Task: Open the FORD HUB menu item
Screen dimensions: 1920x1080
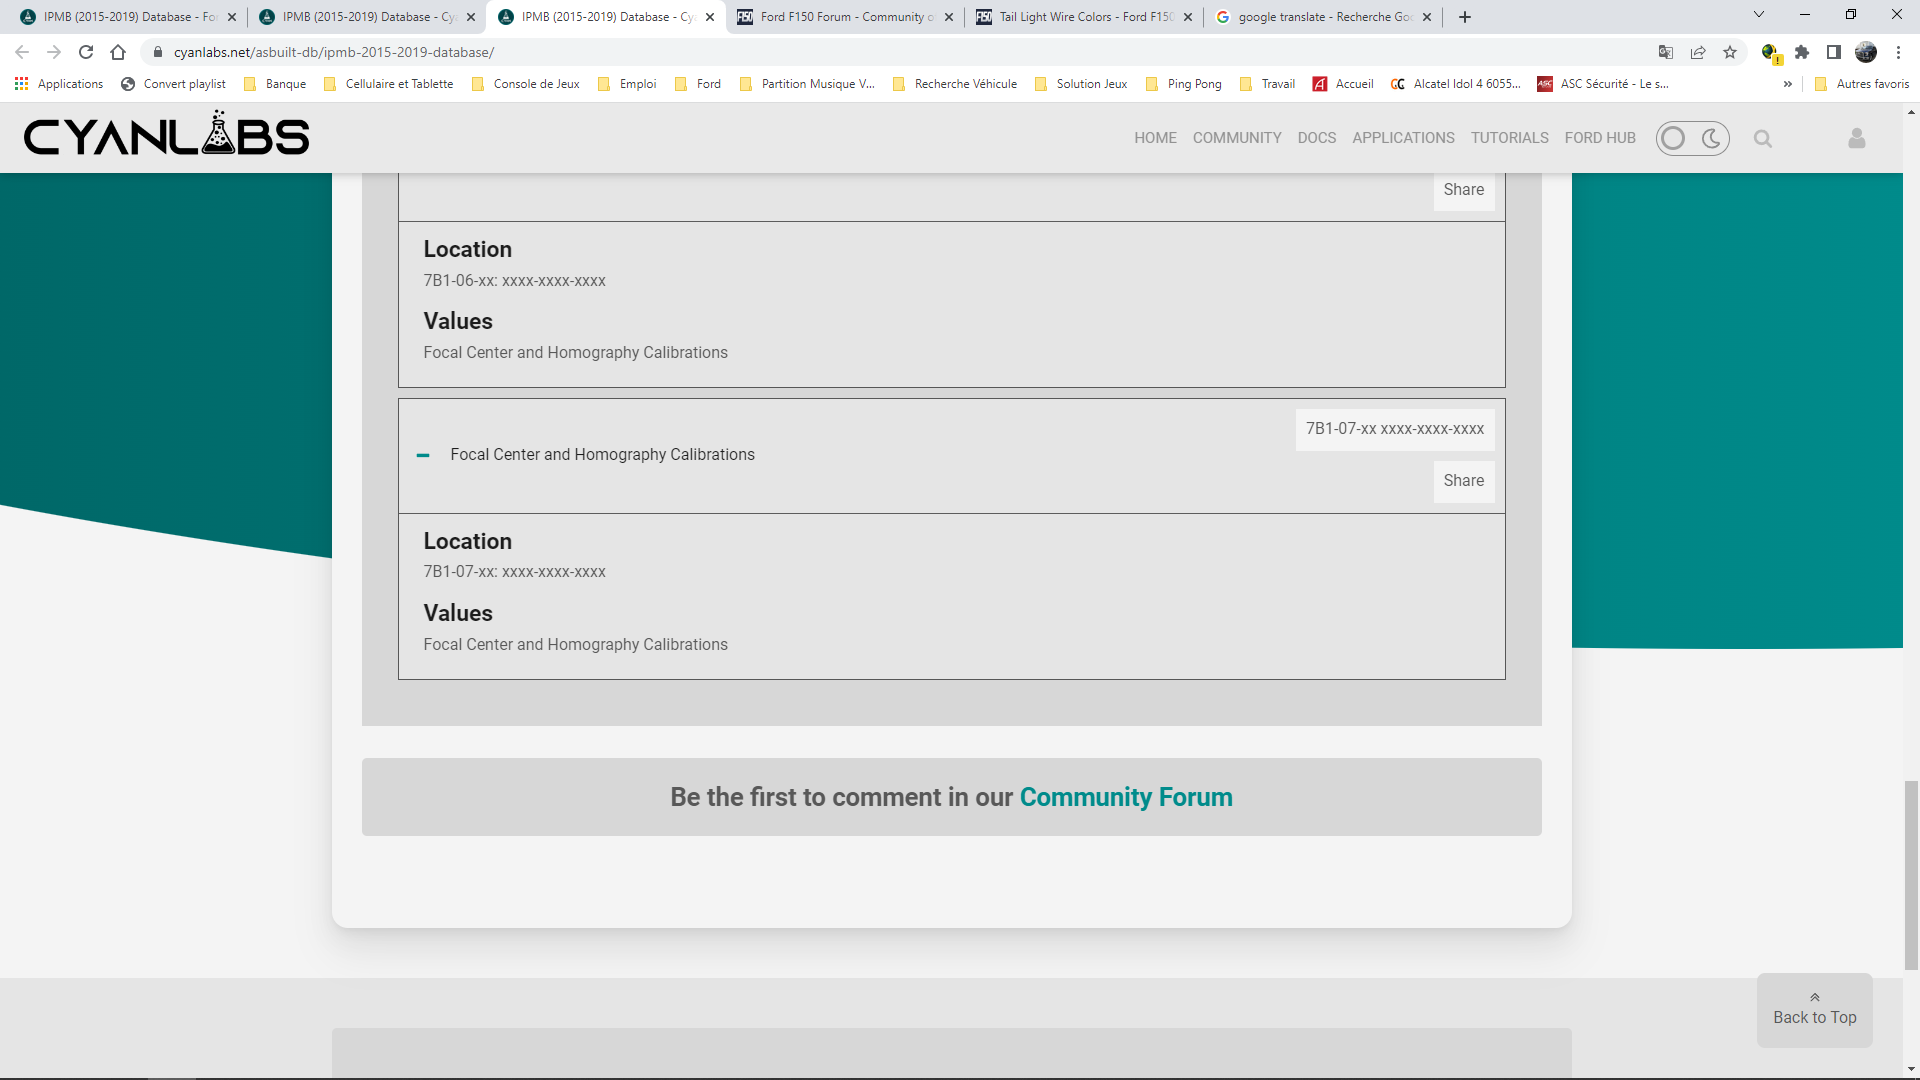Action: [1600, 138]
